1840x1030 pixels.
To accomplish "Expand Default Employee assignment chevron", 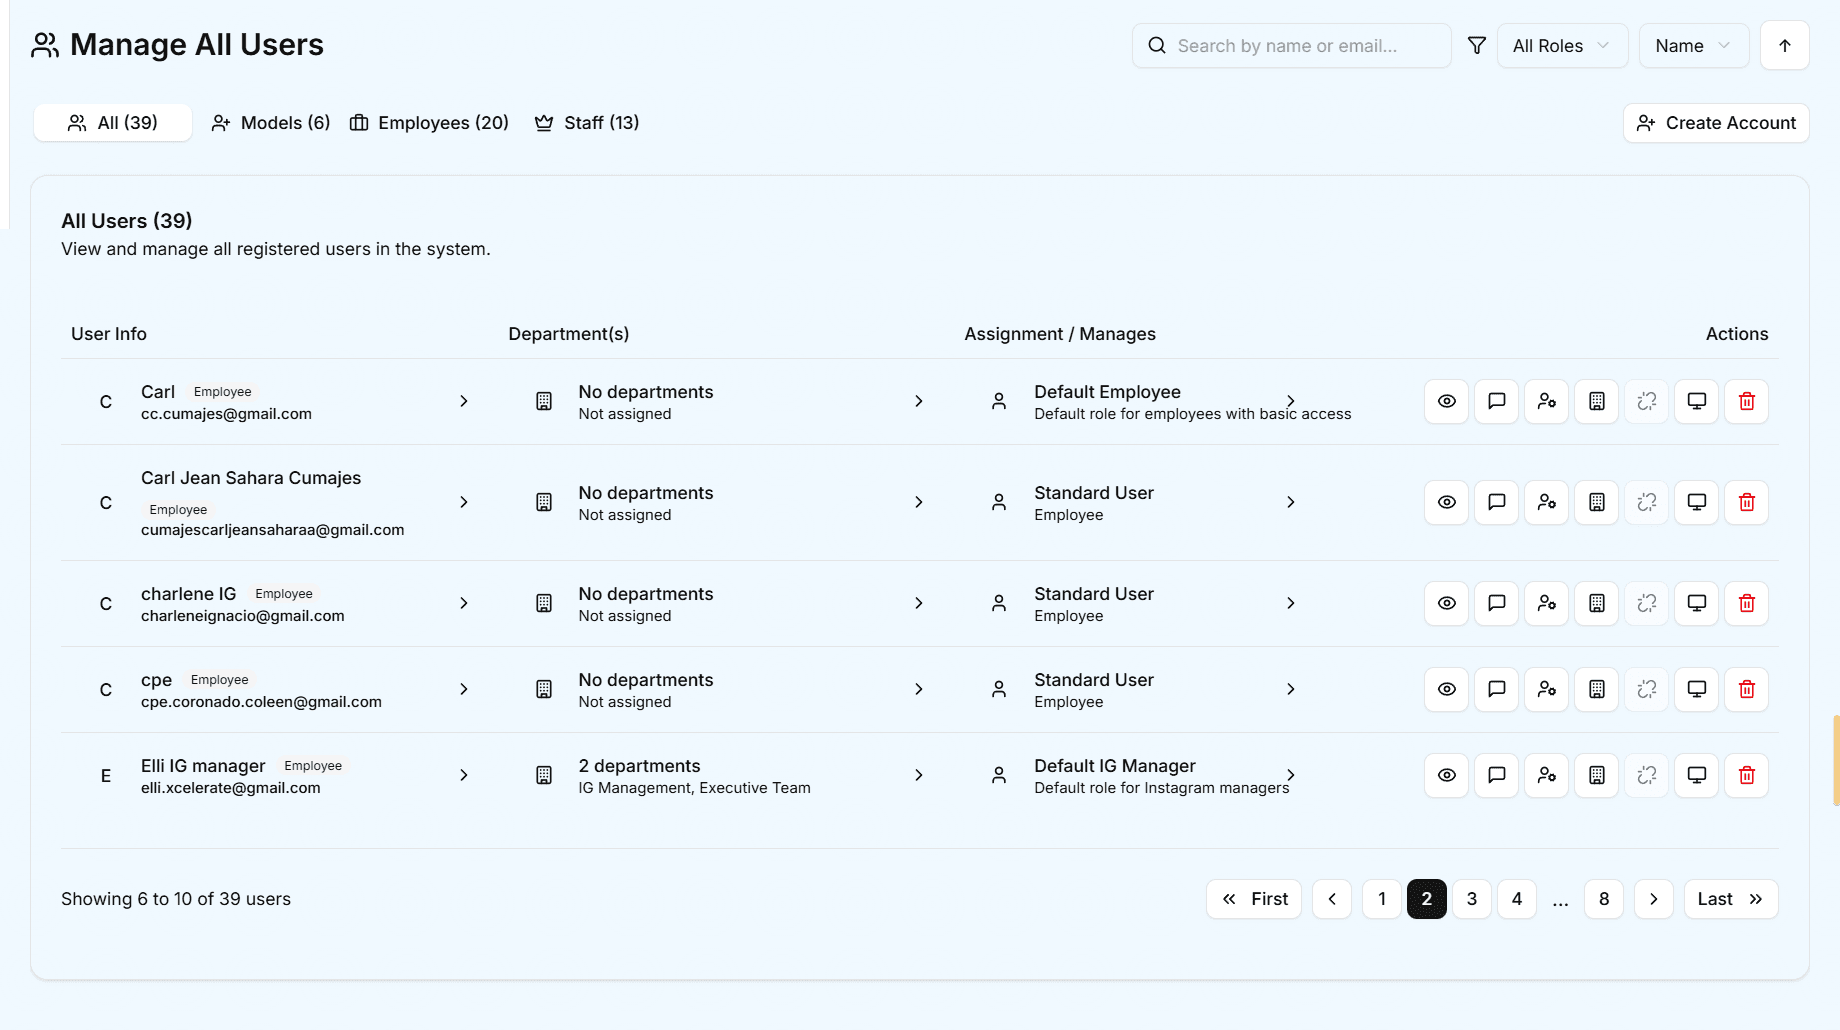I will tap(1291, 401).
